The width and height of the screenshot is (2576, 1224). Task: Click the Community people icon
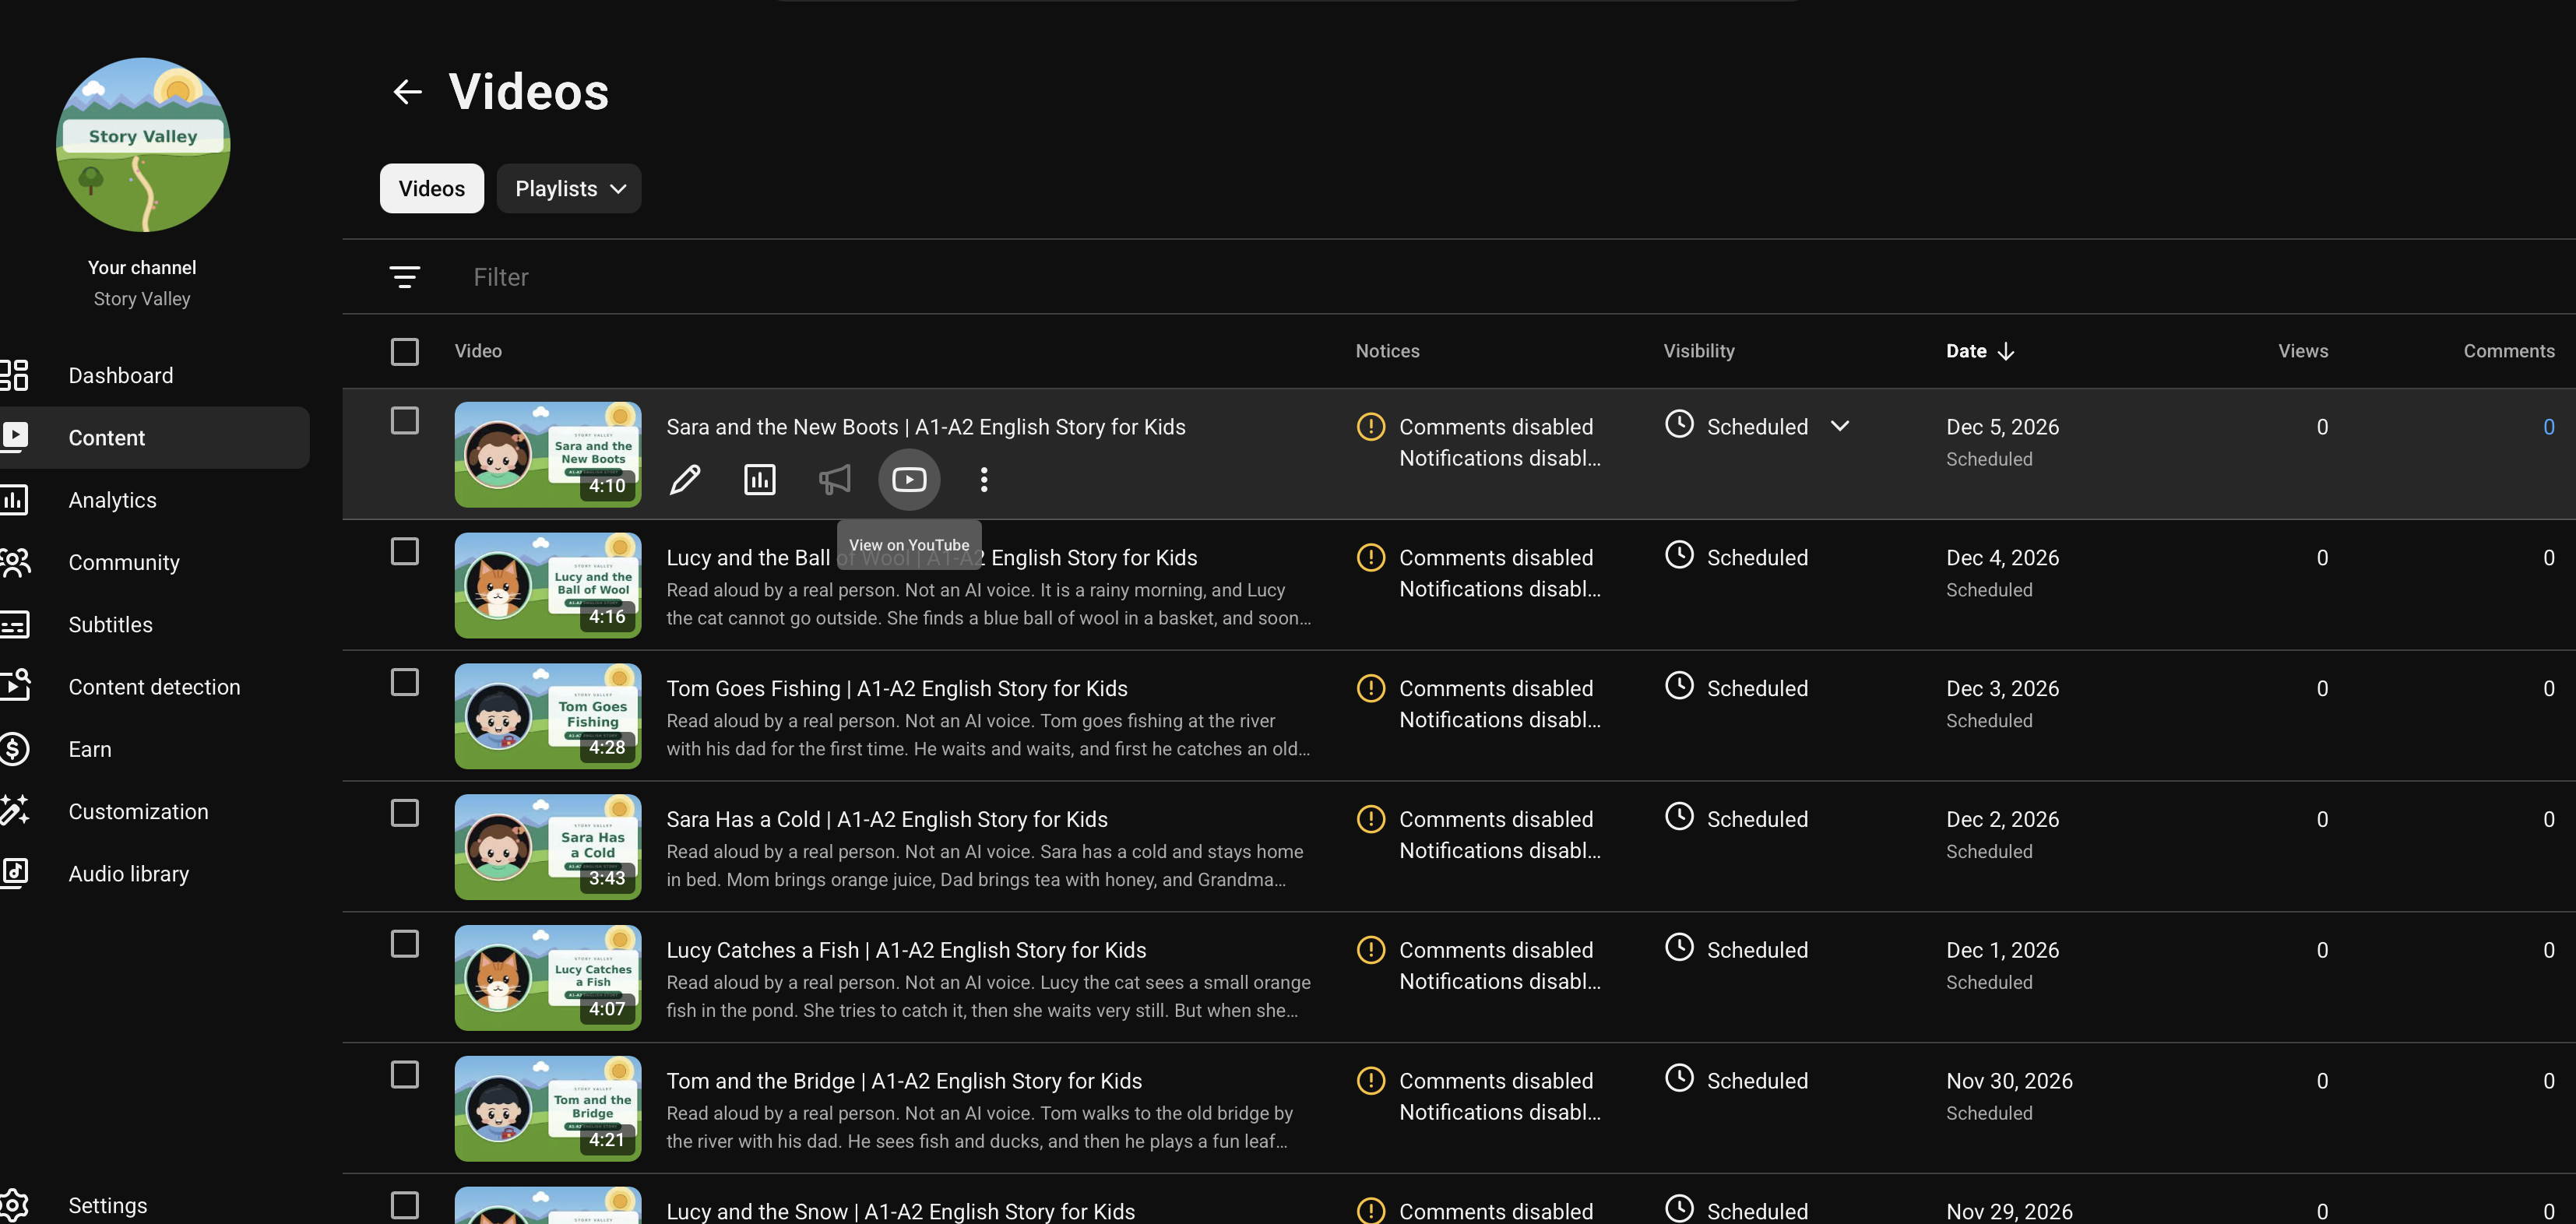(x=14, y=562)
